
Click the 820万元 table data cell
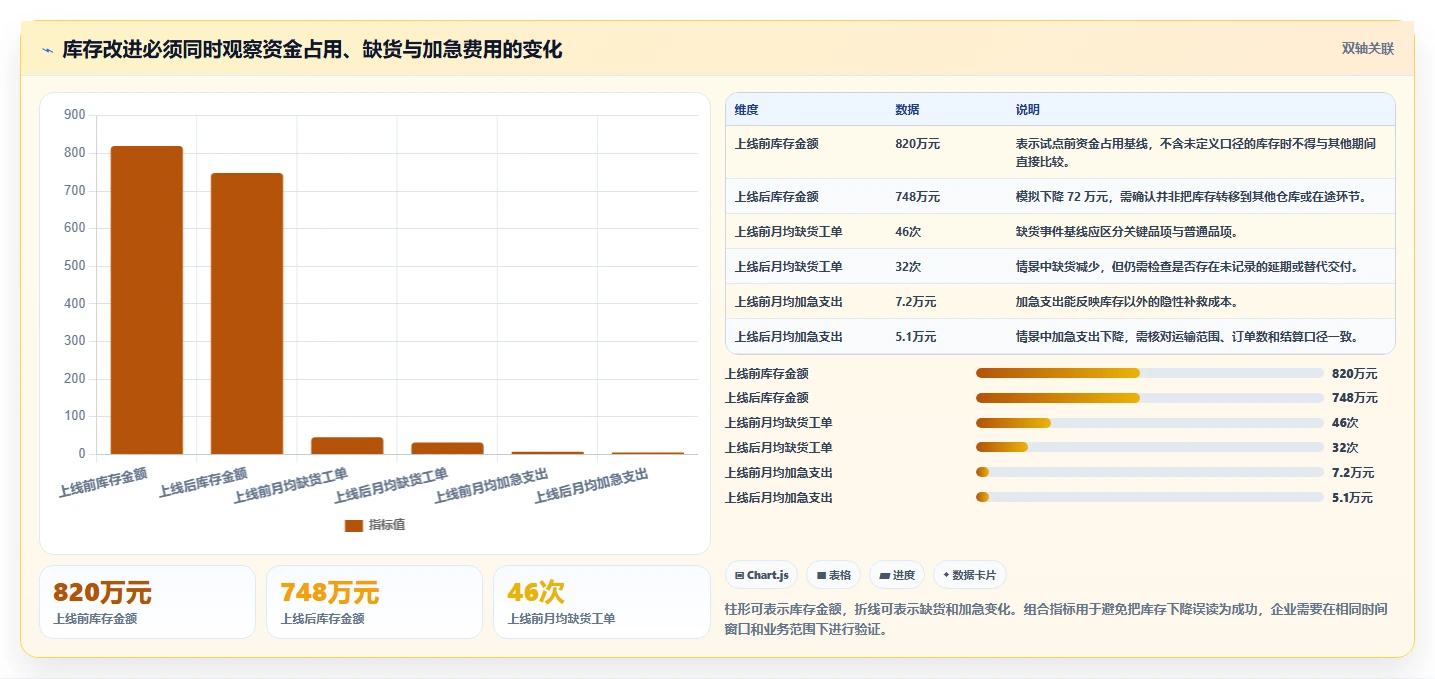click(917, 144)
